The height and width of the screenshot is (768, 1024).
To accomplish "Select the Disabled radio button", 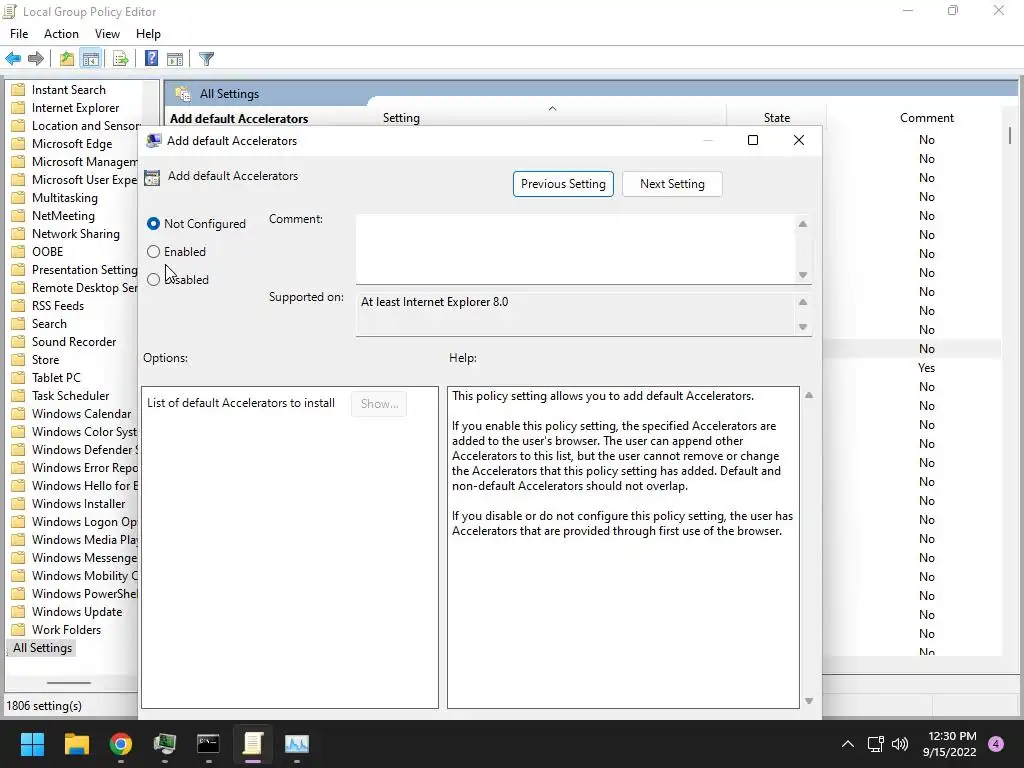I will (x=153, y=280).
